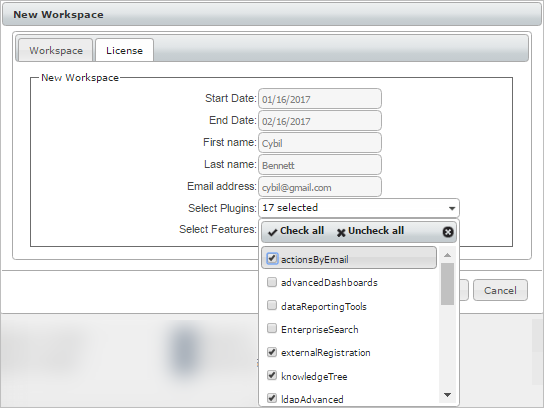Click the Email address input field
Viewport: 544px width, 408px height.
pos(320,187)
